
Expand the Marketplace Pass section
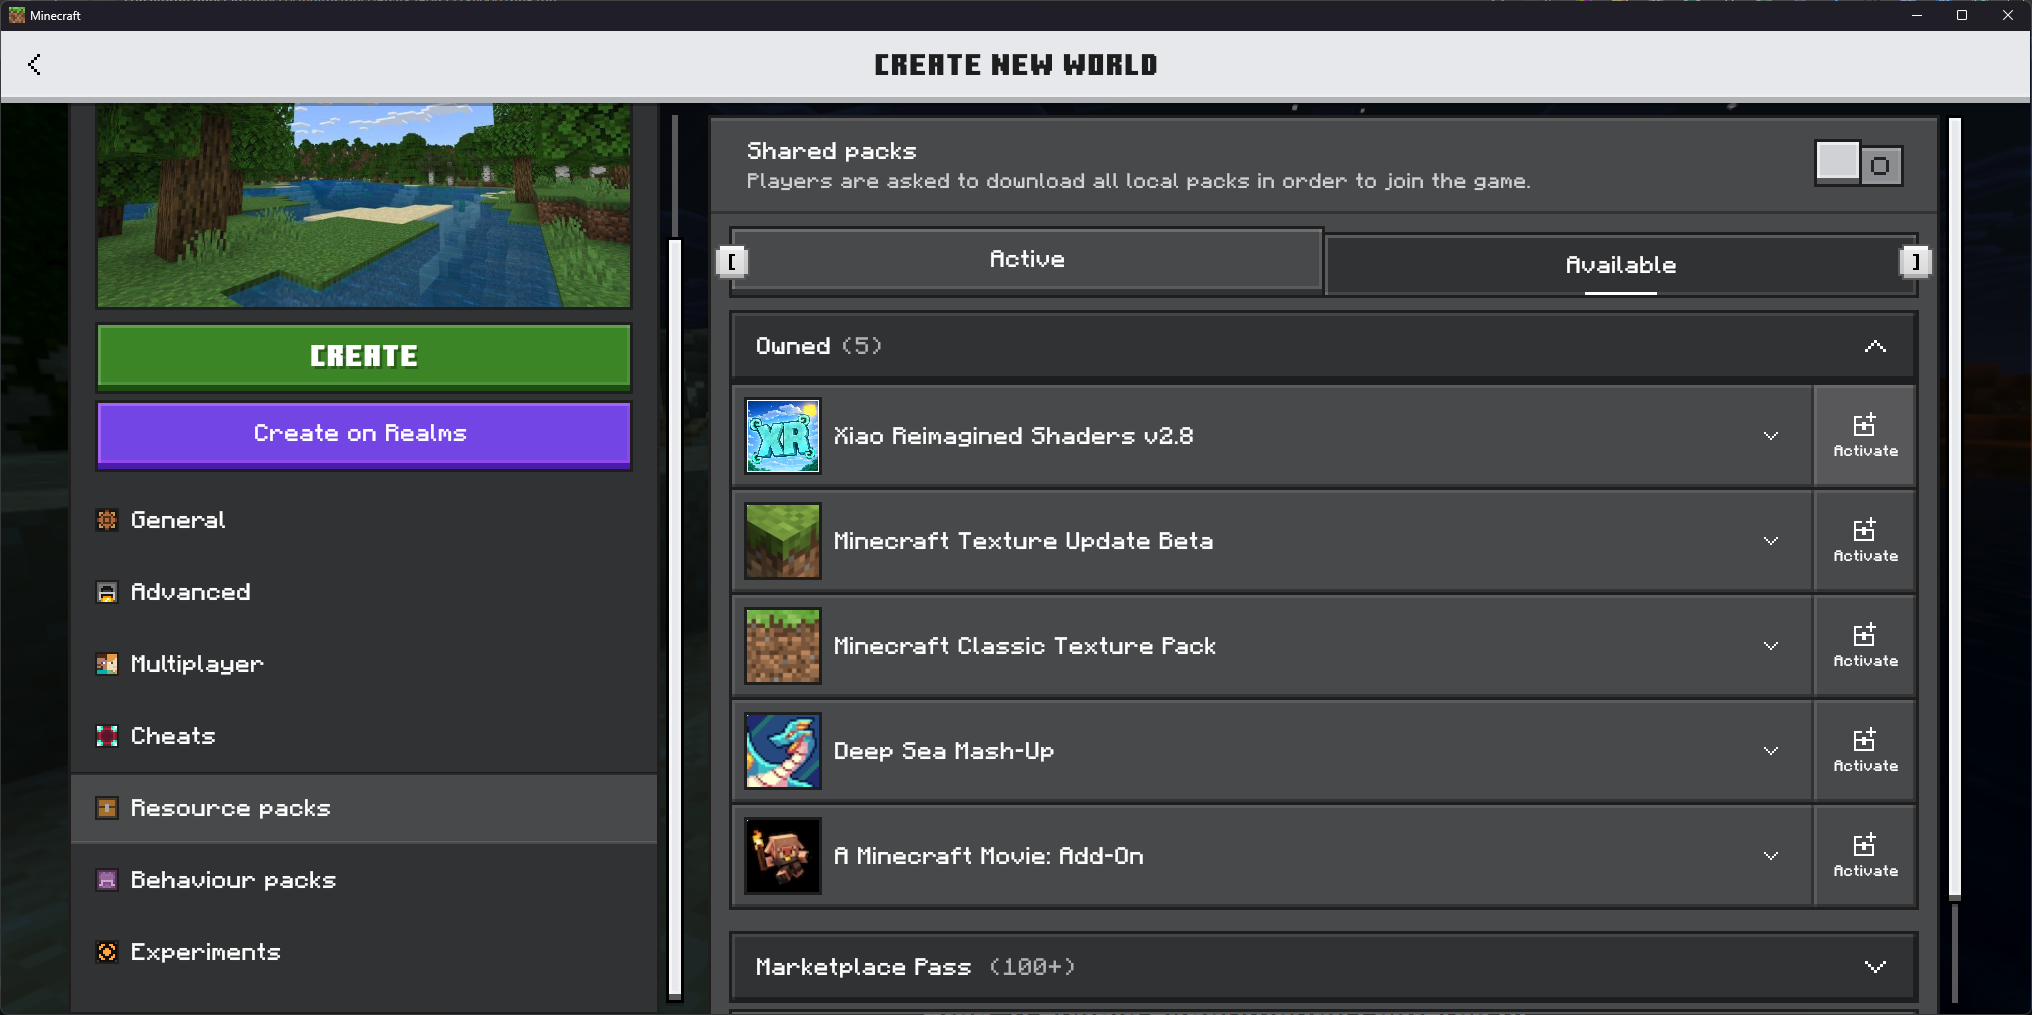click(1875, 967)
